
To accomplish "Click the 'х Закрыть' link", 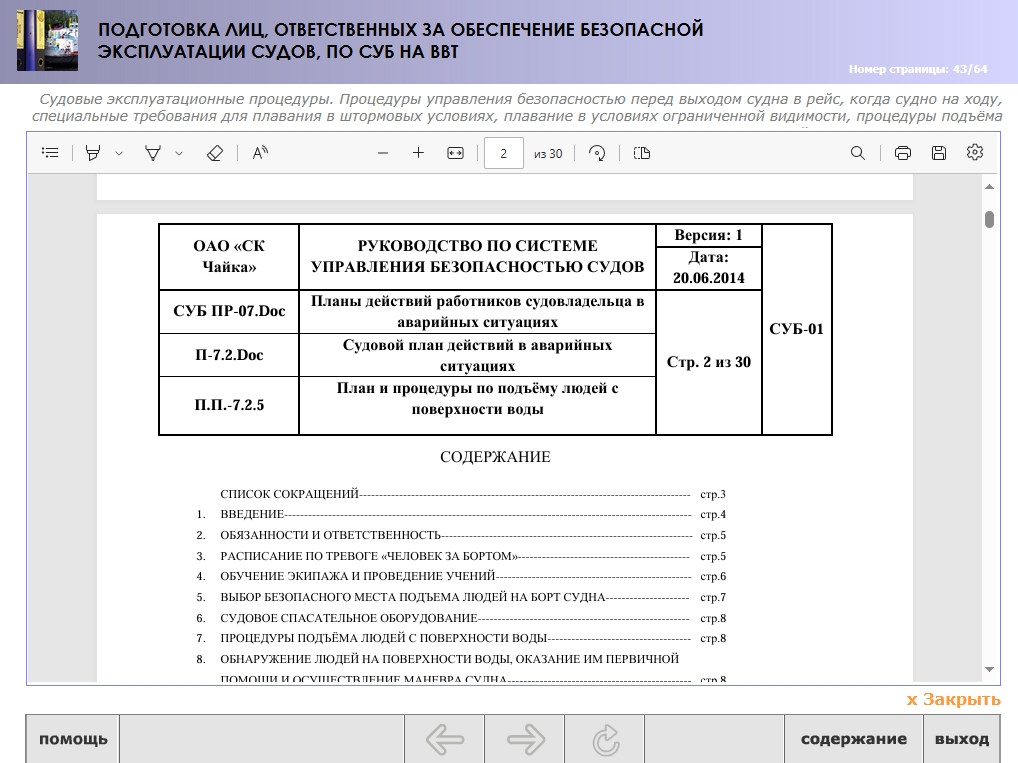I will (953, 700).
